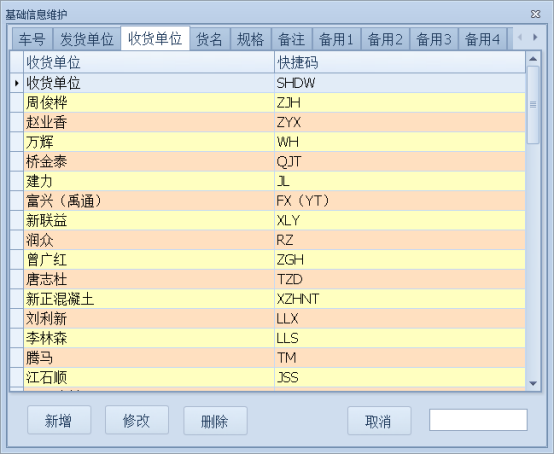Select the 备用1 tab
Viewport: 554px width, 454px height.
[336, 39]
